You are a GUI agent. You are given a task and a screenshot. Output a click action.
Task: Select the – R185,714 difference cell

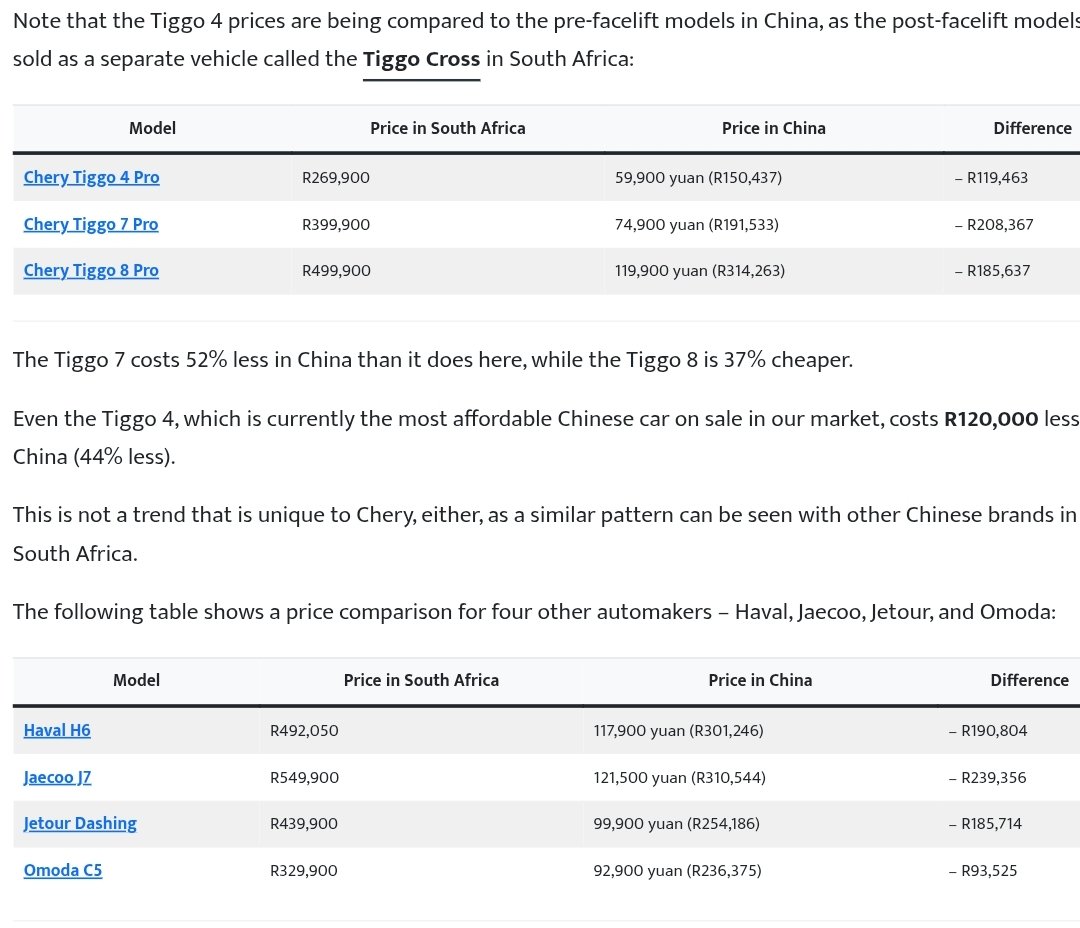point(1009,823)
